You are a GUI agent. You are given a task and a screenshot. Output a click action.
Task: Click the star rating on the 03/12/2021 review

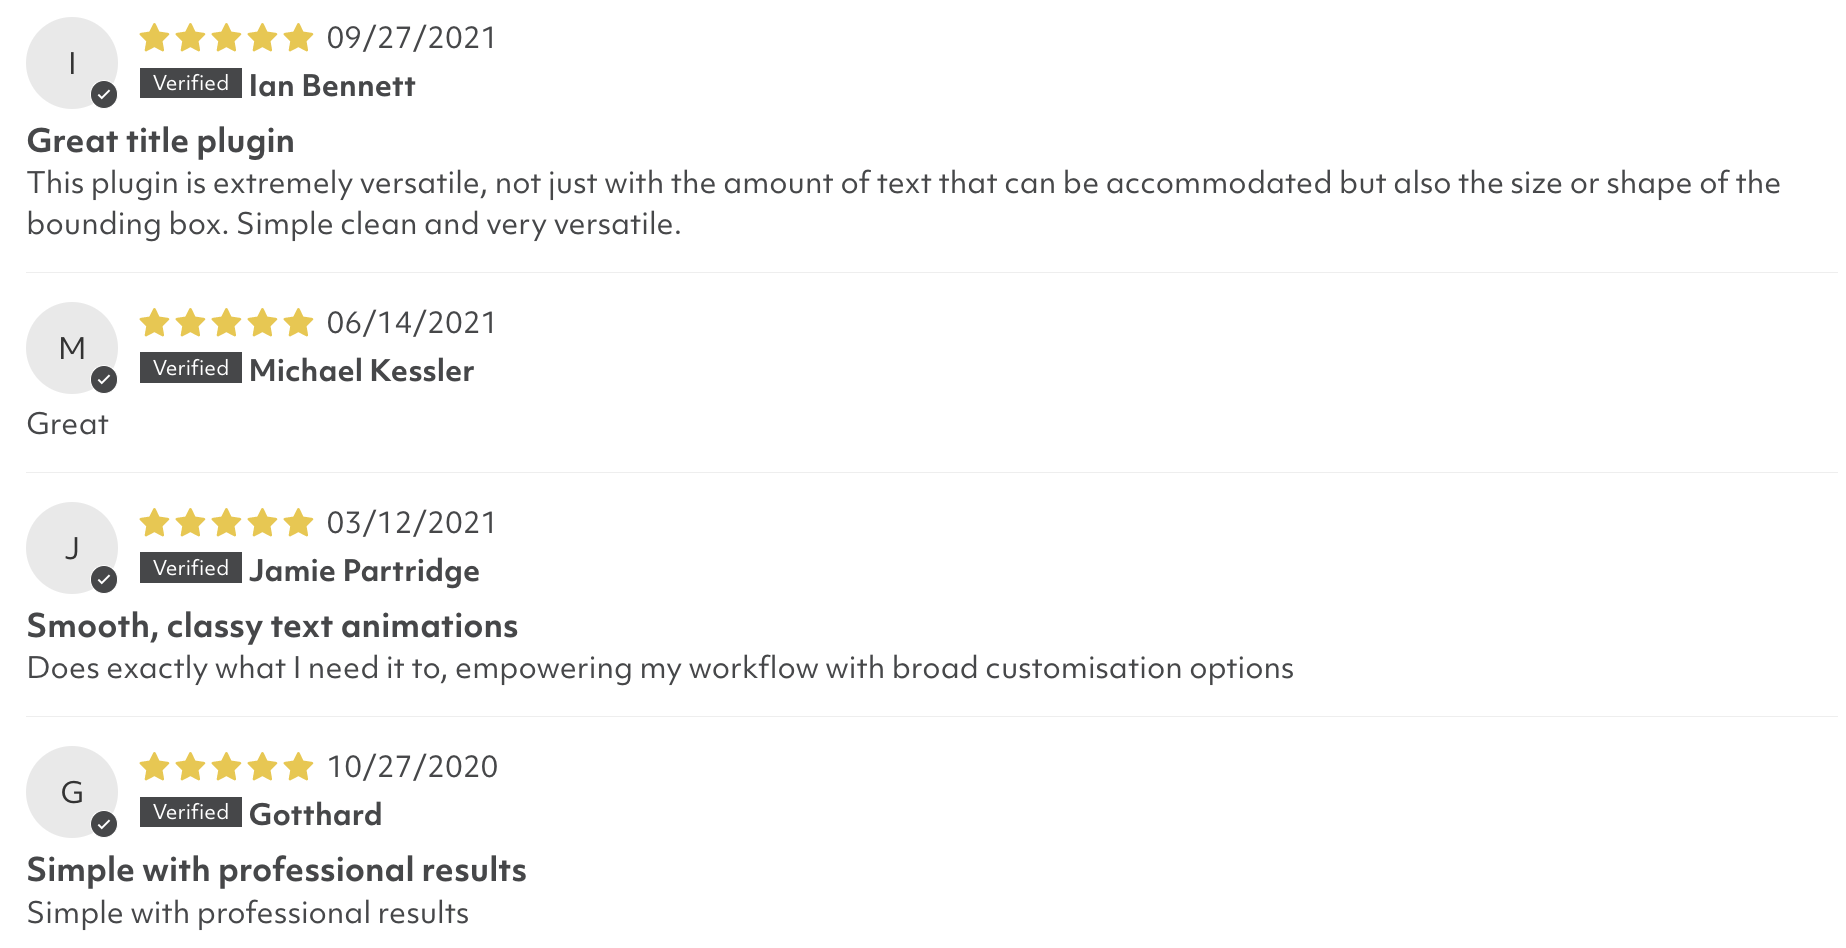227,523
